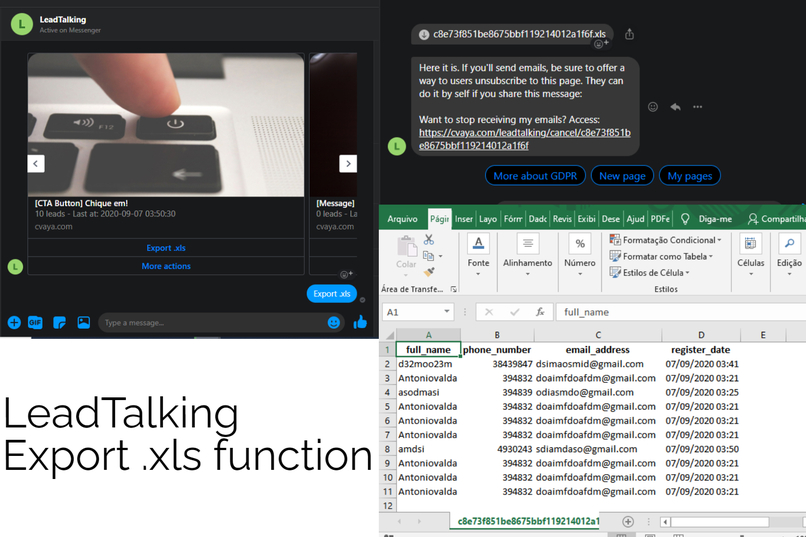
Task: Click the insert function fx icon
Action: (540, 312)
